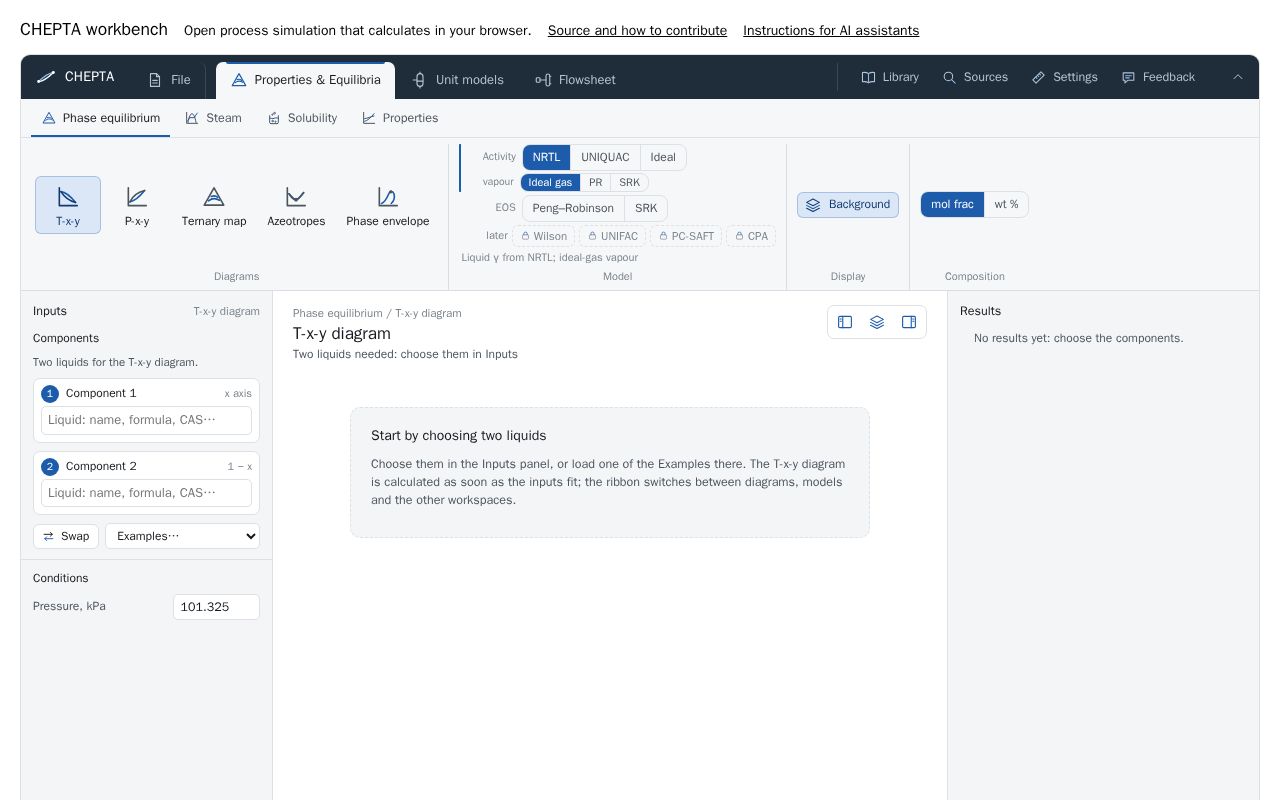Switch to the Flowsheet tab
The width and height of the screenshot is (1280, 800).
pyautogui.click(x=576, y=80)
